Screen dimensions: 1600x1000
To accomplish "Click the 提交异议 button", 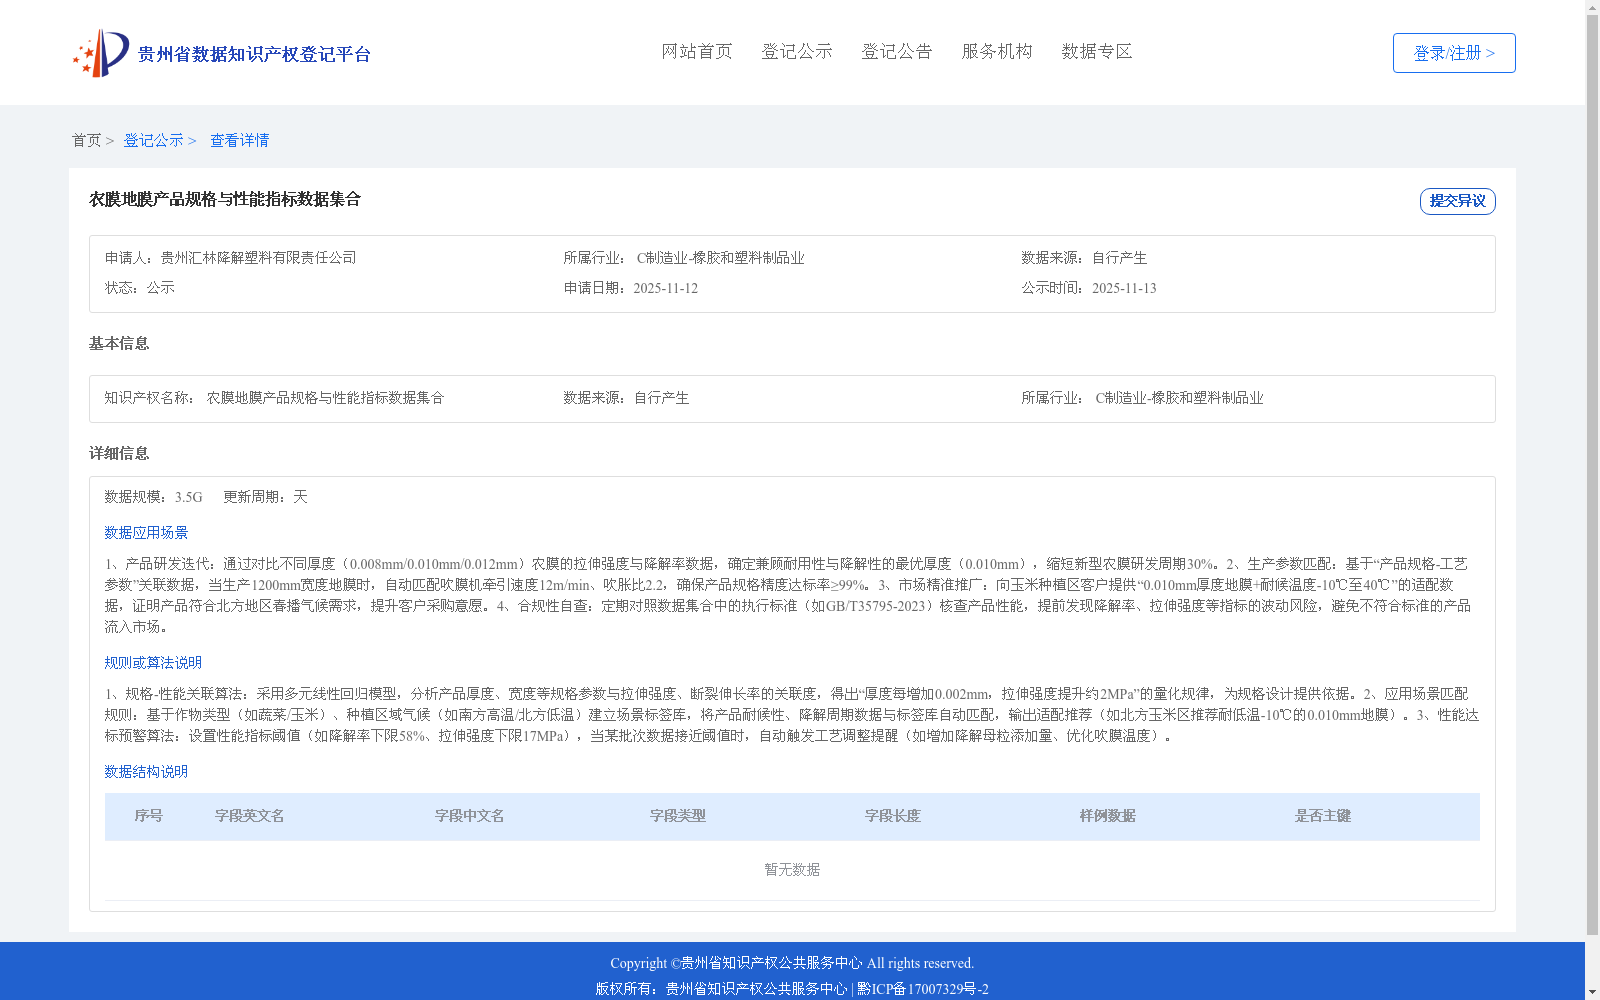I will click(1458, 201).
